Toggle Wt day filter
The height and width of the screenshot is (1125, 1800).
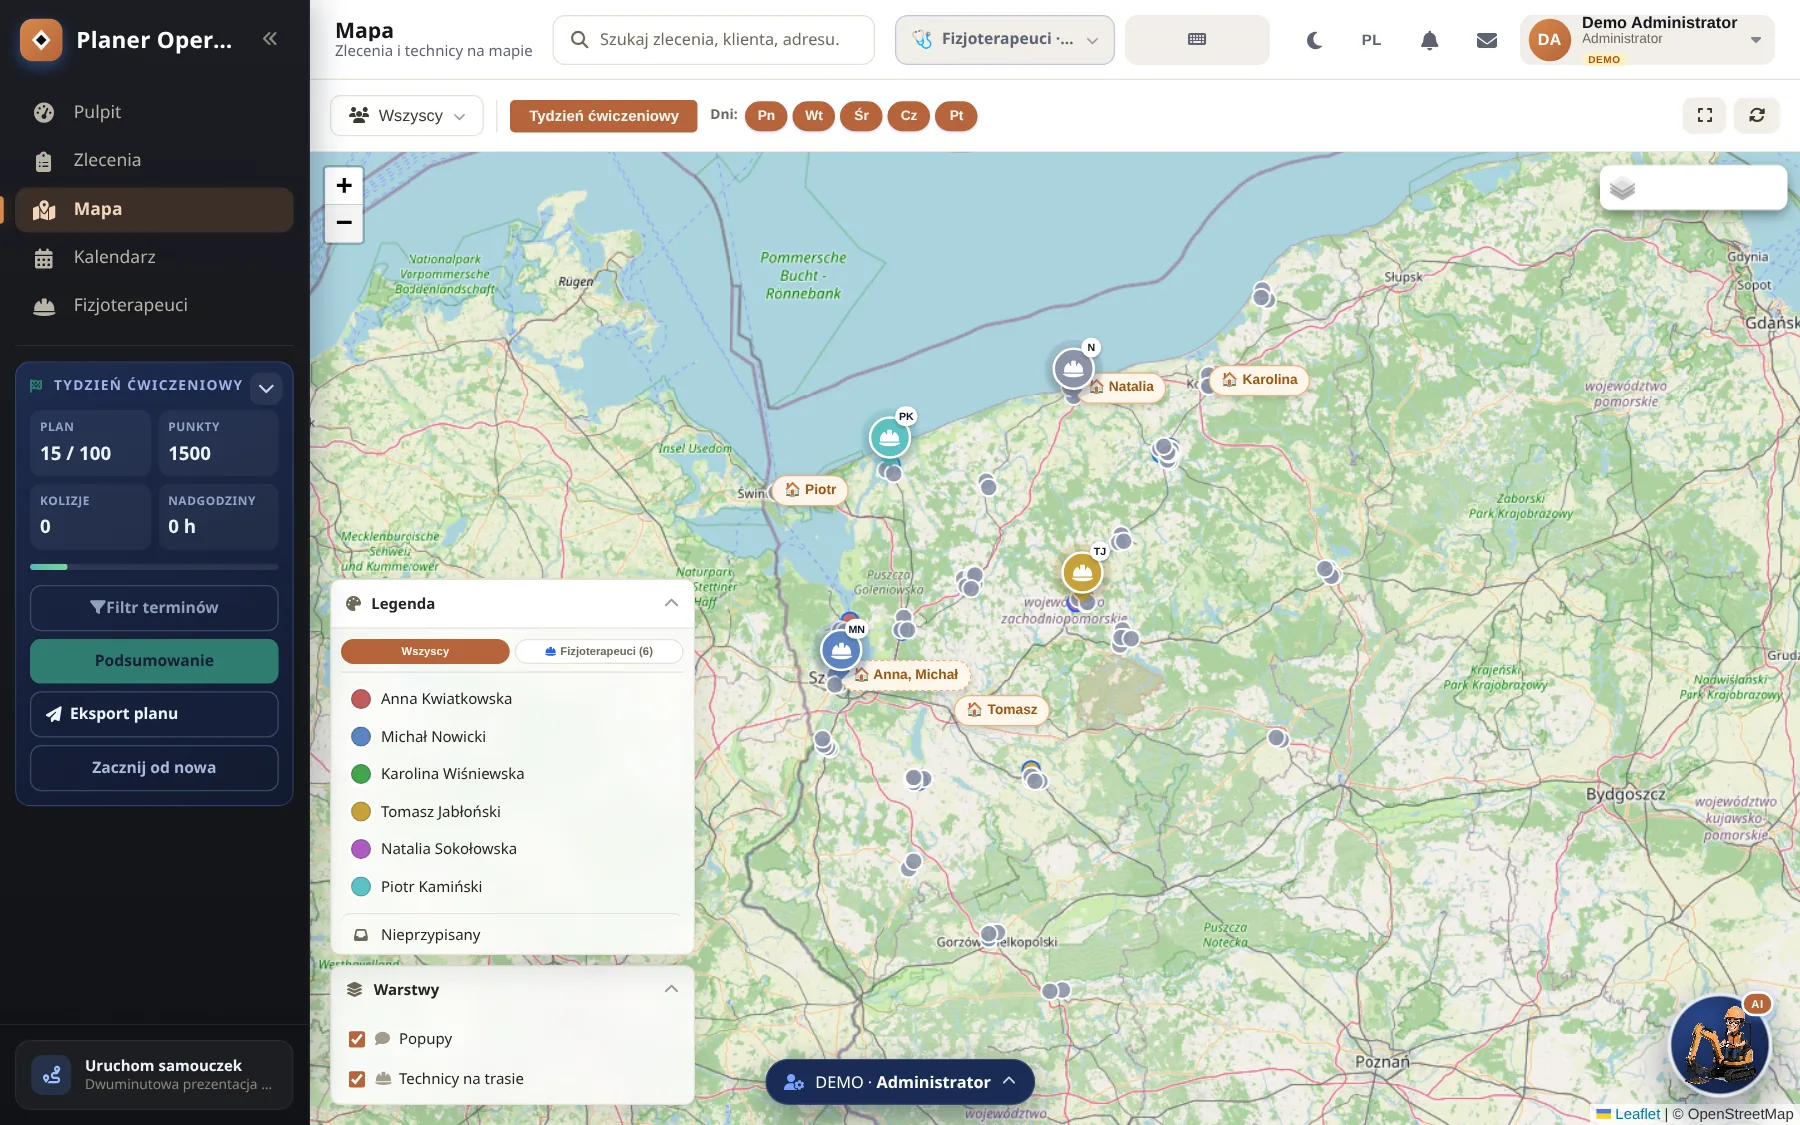point(814,116)
